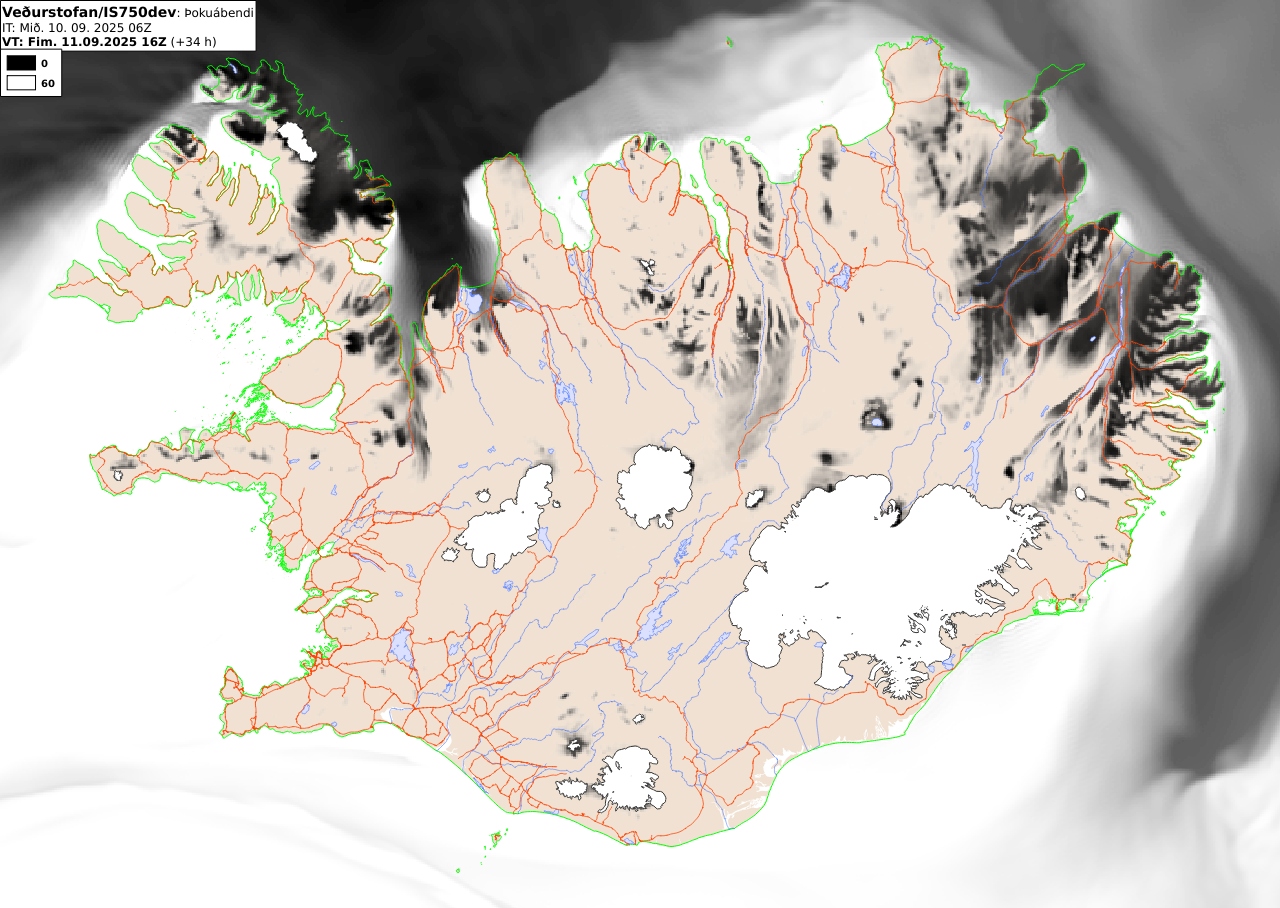Click the "(+34 h)" forecast offset text
1280x908 pixels.
click(x=193, y=42)
